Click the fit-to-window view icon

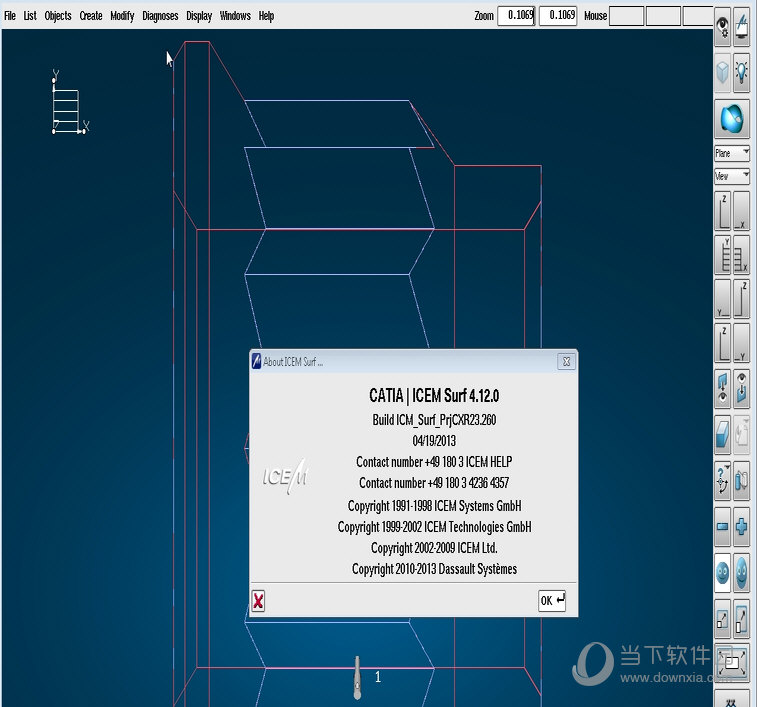732,662
